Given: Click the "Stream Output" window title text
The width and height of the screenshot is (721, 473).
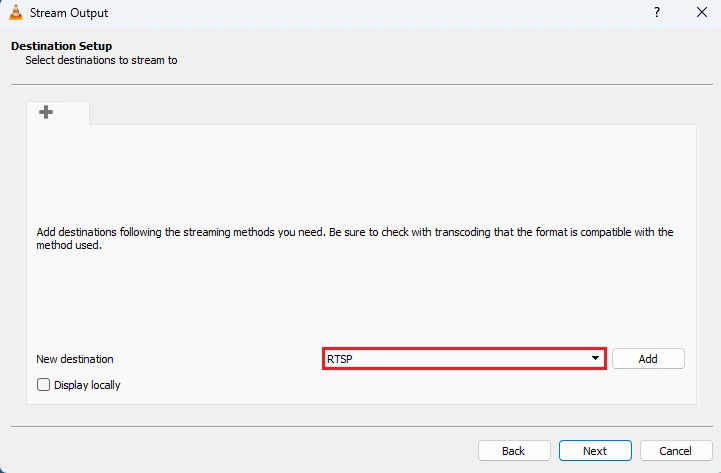Looking at the screenshot, I should click(x=69, y=13).
